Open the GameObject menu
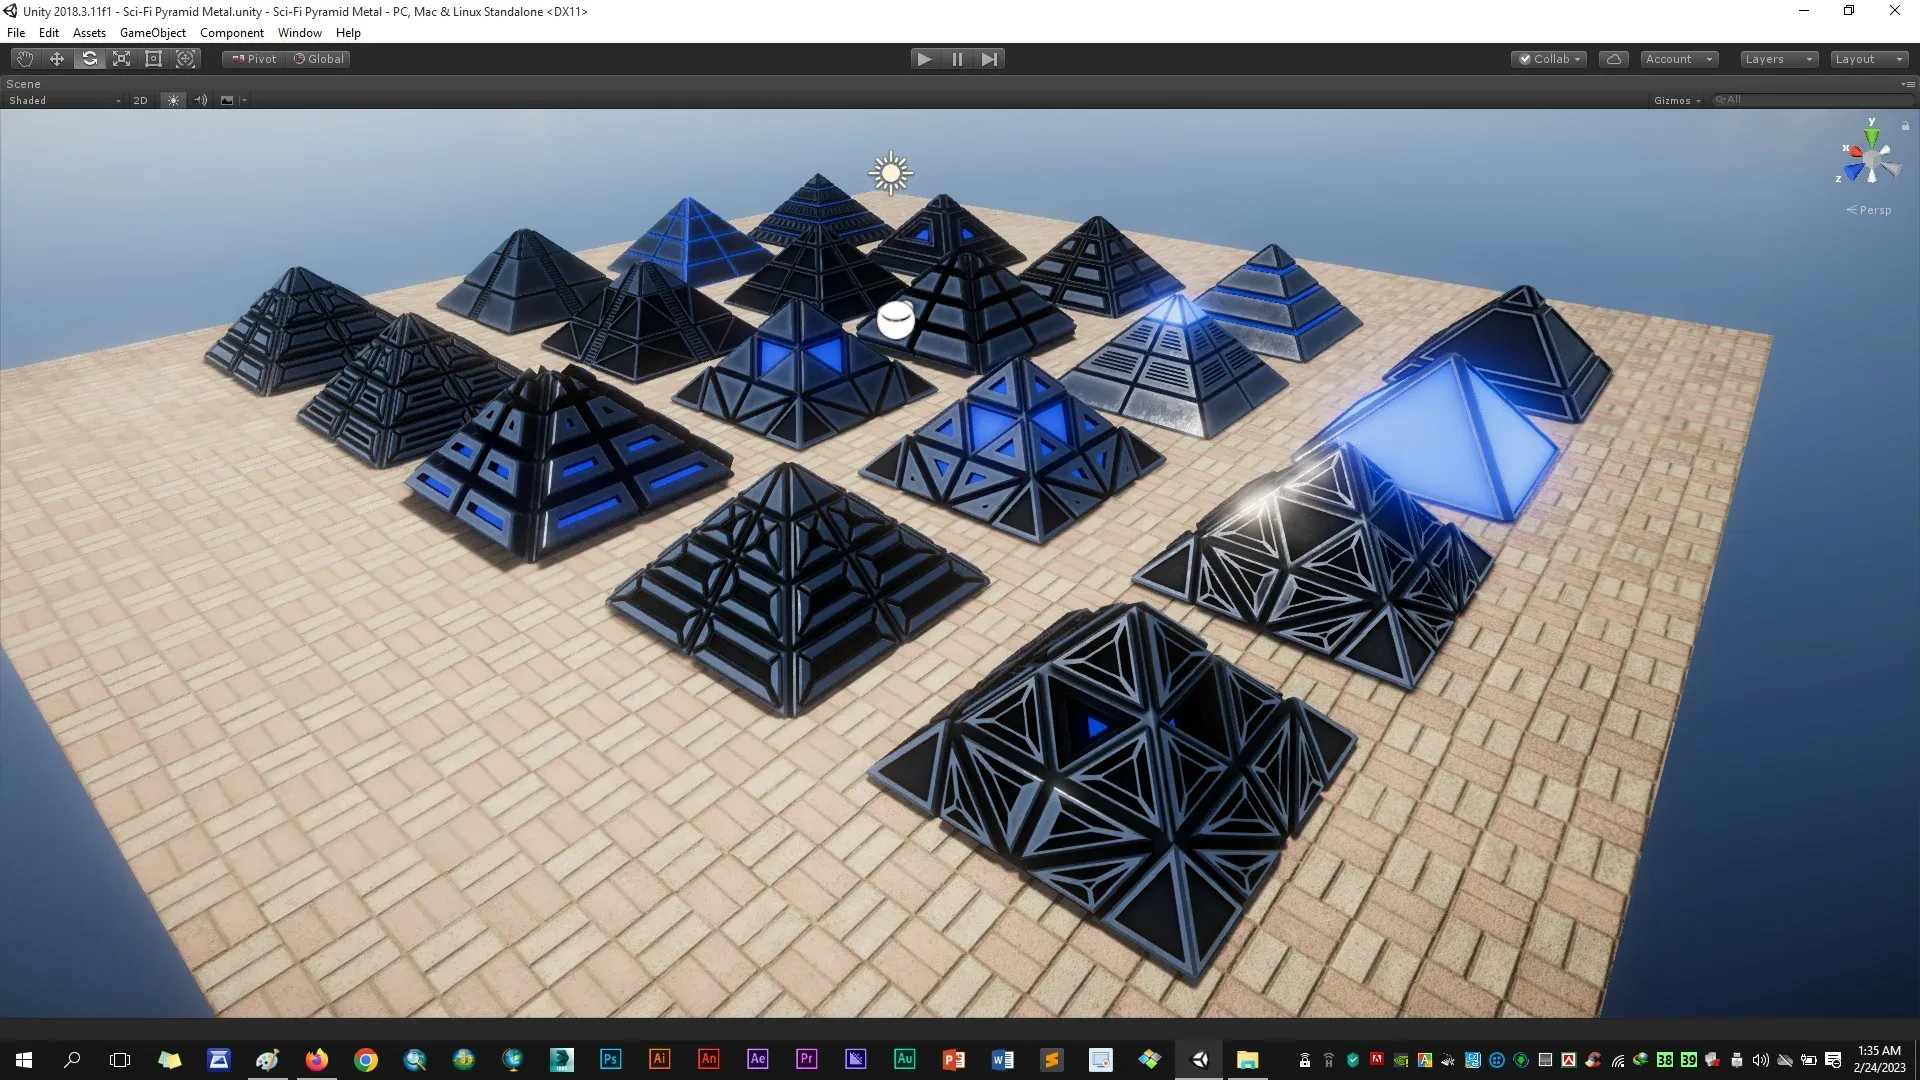This screenshot has width=1920, height=1080. (x=152, y=33)
